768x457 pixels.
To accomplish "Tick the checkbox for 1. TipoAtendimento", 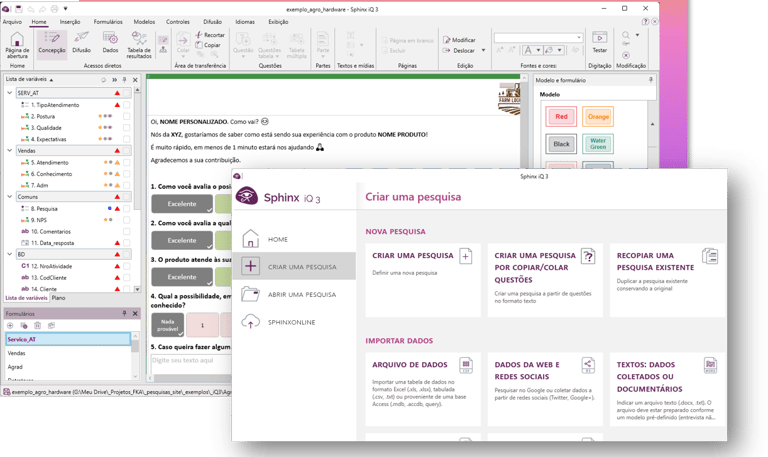I will point(127,105).
